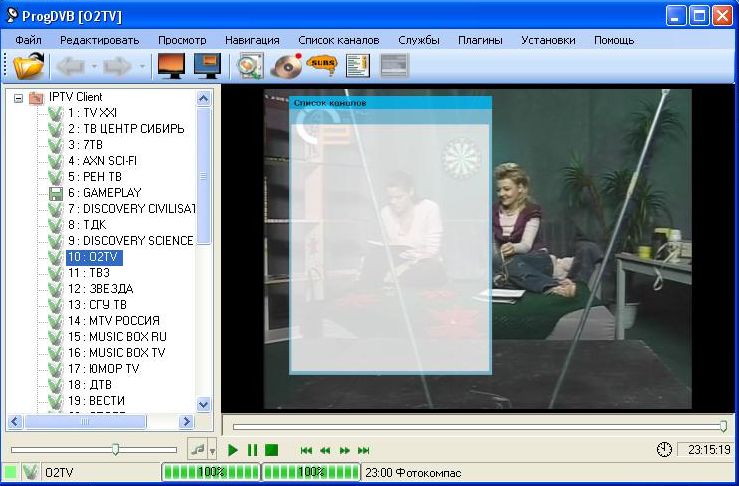Open the program guide list icon
The width and height of the screenshot is (739, 486).
[357, 66]
